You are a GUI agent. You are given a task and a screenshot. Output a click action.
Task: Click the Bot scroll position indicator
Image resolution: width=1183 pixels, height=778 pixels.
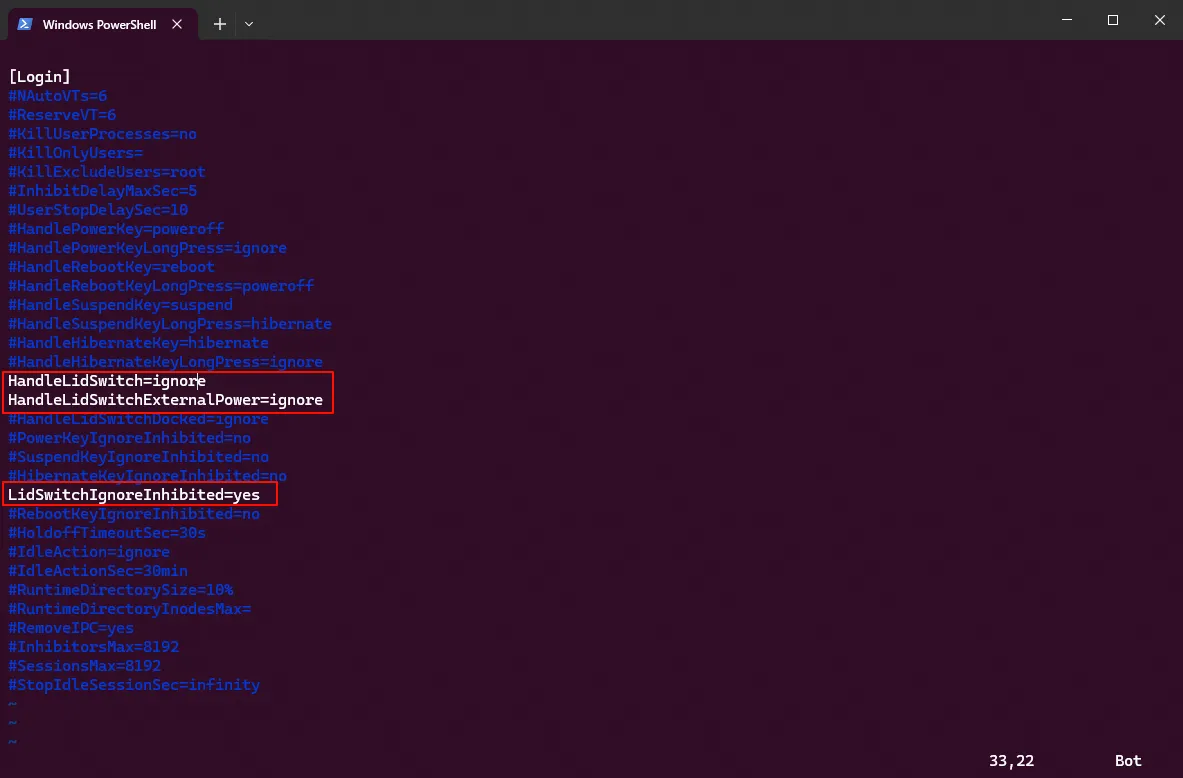[1128, 761]
